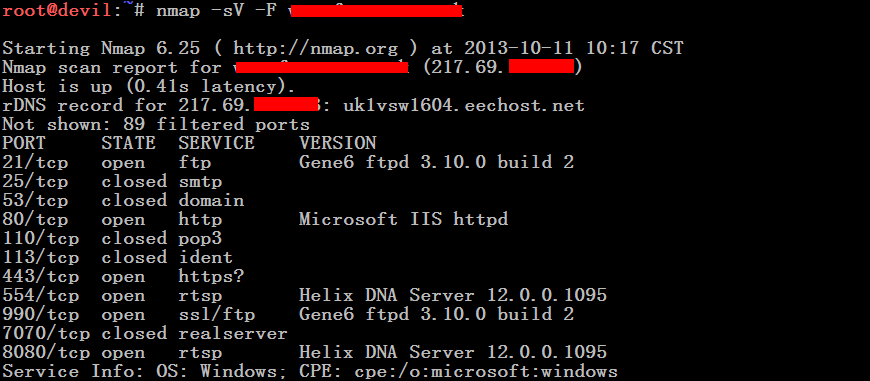Click the uk1vsw1604.eechost.net hostname
The image size is (870, 381).
point(464,105)
